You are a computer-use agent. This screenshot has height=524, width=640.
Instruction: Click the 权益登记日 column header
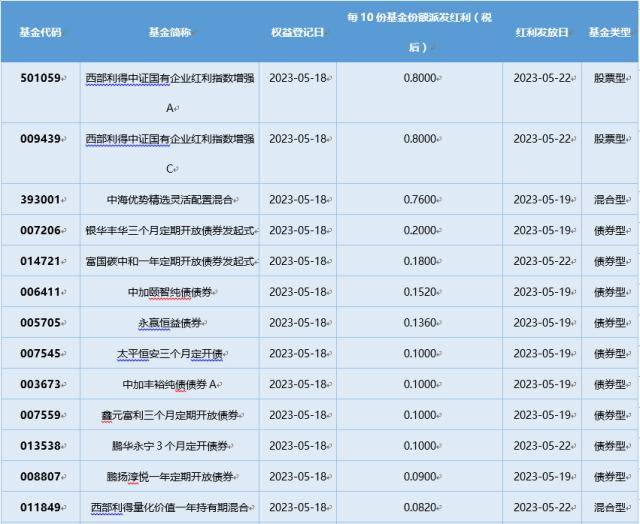pyautogui.click(x=297, y=32)
